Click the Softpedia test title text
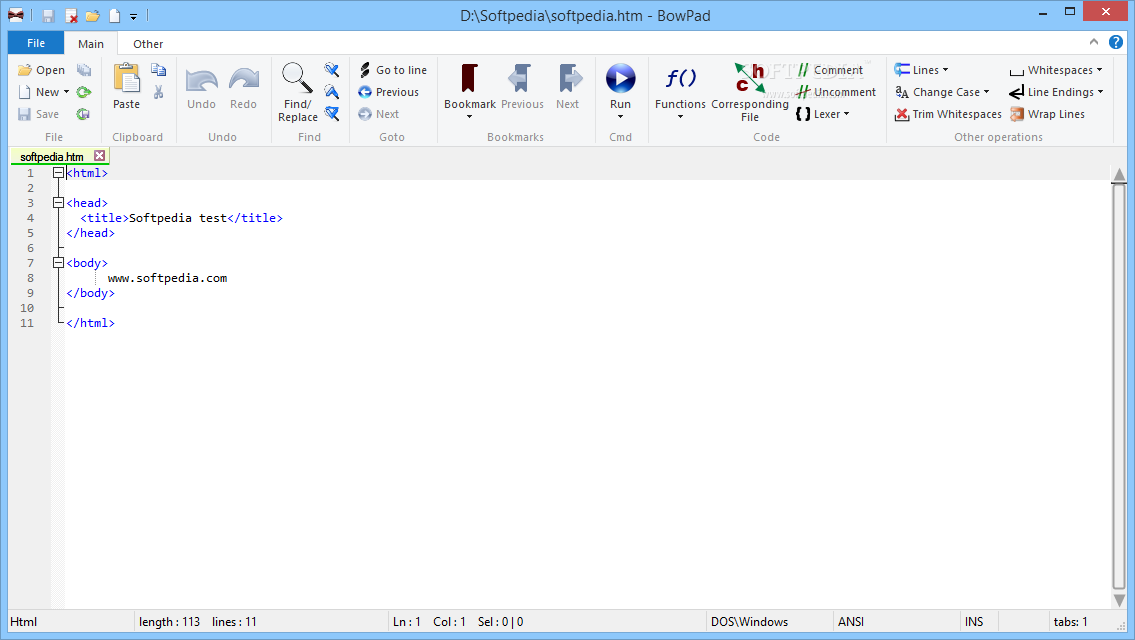This screenshot has height=640, width=1135. click(x=178, y=218)
